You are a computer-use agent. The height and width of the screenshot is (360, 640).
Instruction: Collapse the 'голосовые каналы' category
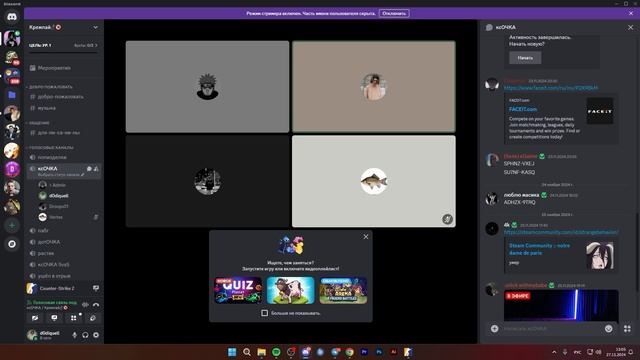click(51, 147)
